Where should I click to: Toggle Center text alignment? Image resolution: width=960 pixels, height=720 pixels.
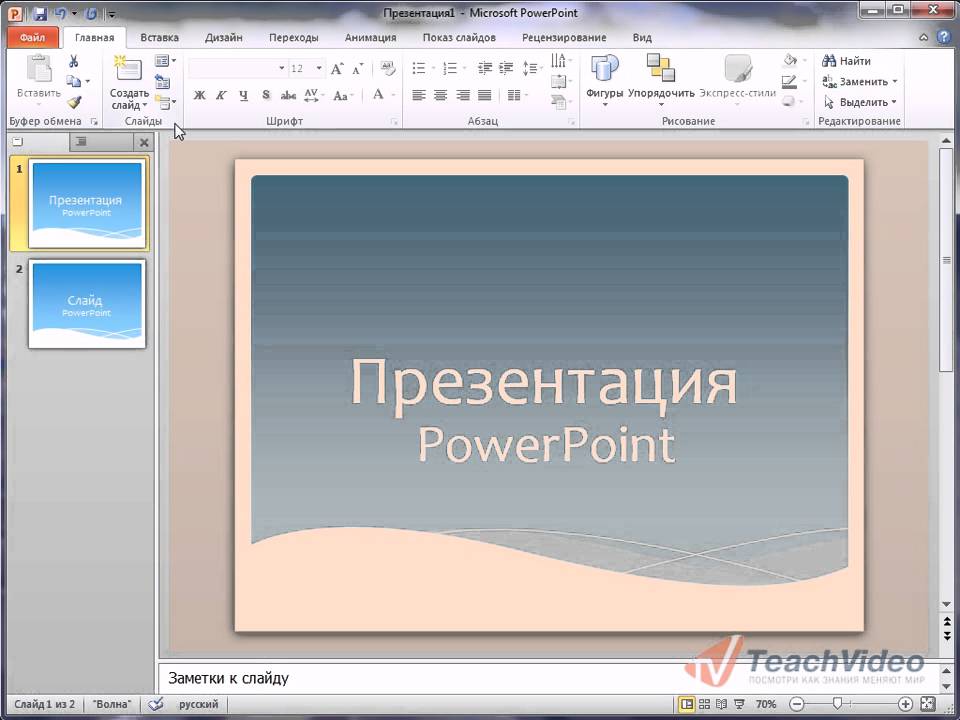coord(440,96)
